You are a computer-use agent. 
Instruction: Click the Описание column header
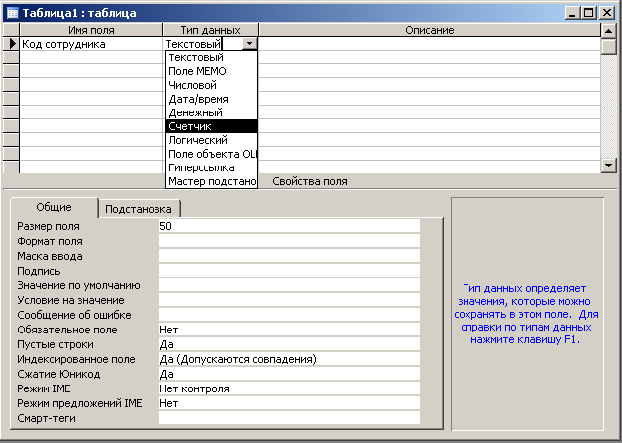(x=430, y=30)
